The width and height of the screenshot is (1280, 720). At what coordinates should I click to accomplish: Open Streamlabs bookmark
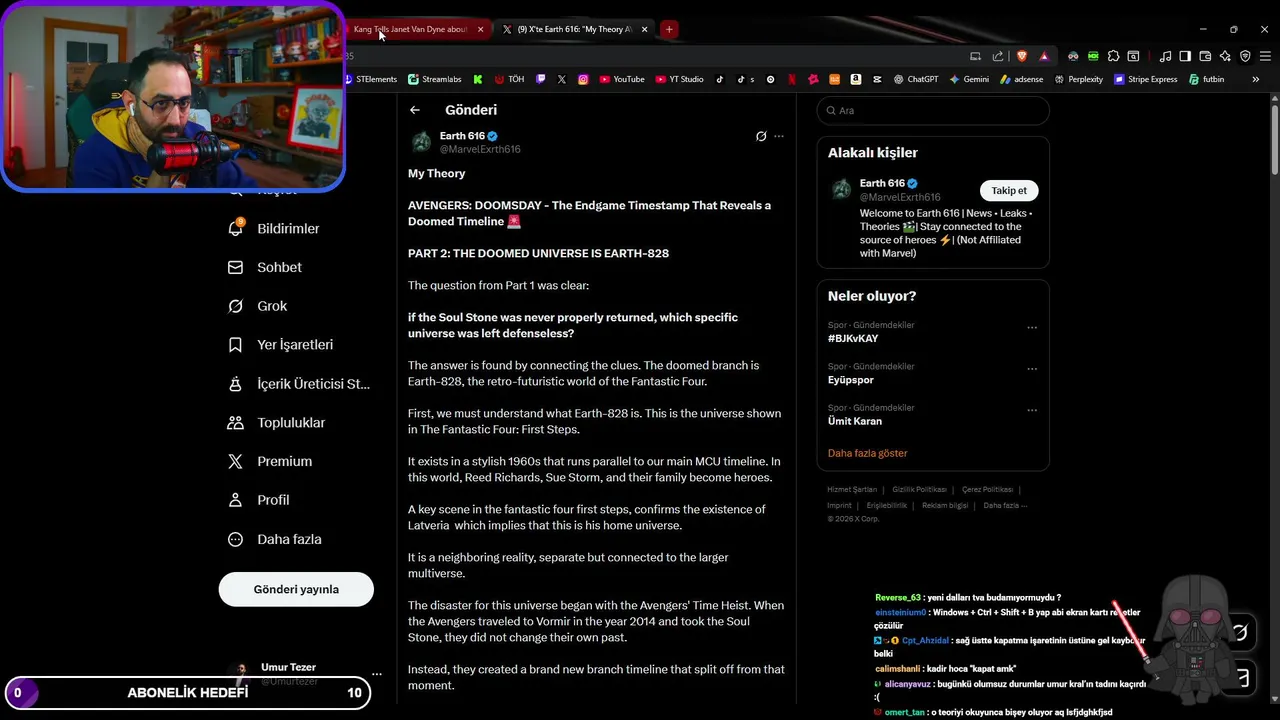(434, 79)
